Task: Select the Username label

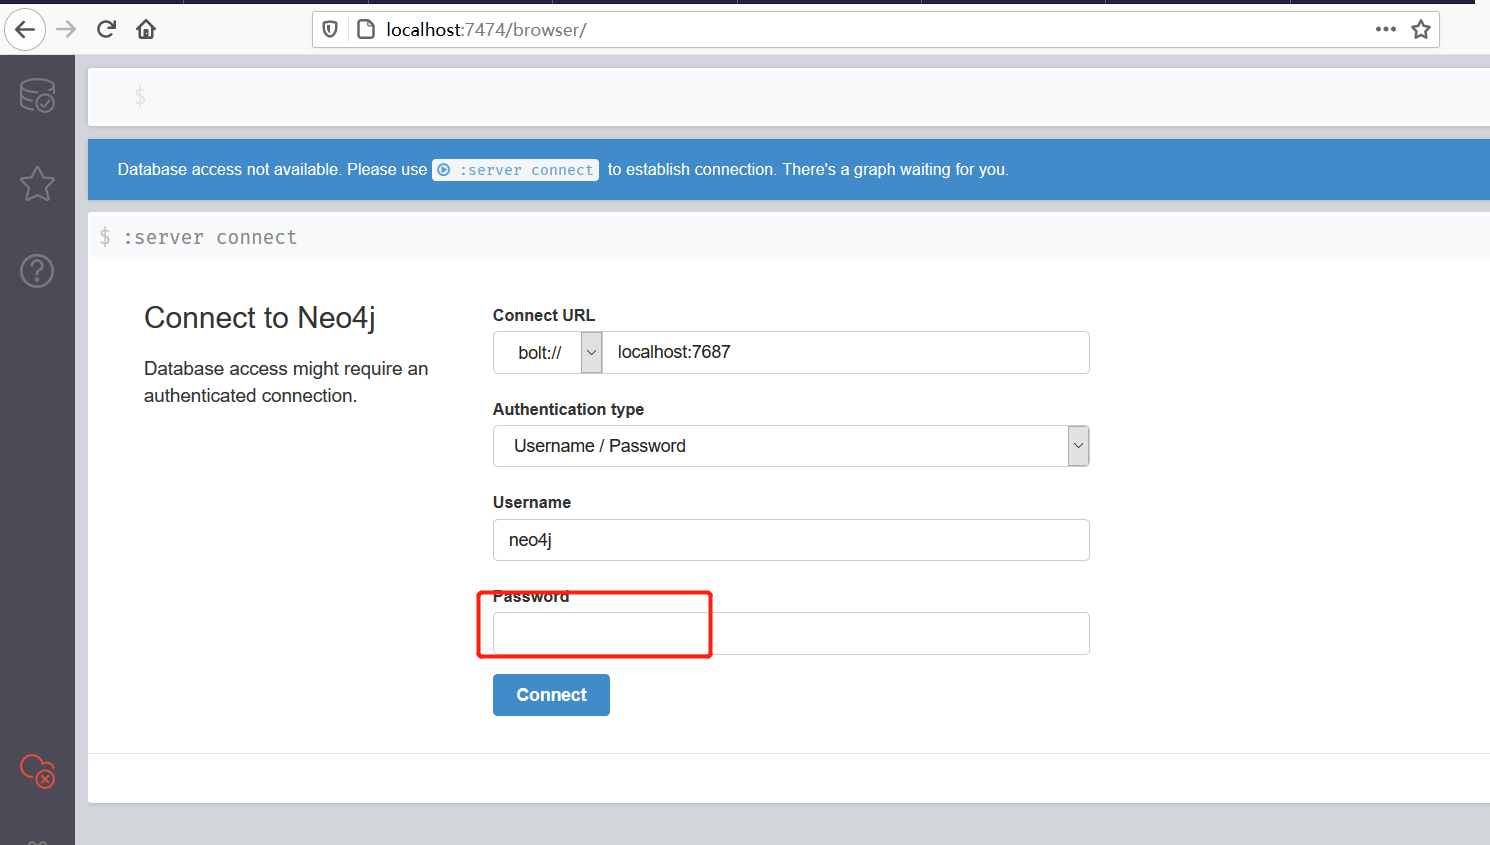Action: point(532,502)
